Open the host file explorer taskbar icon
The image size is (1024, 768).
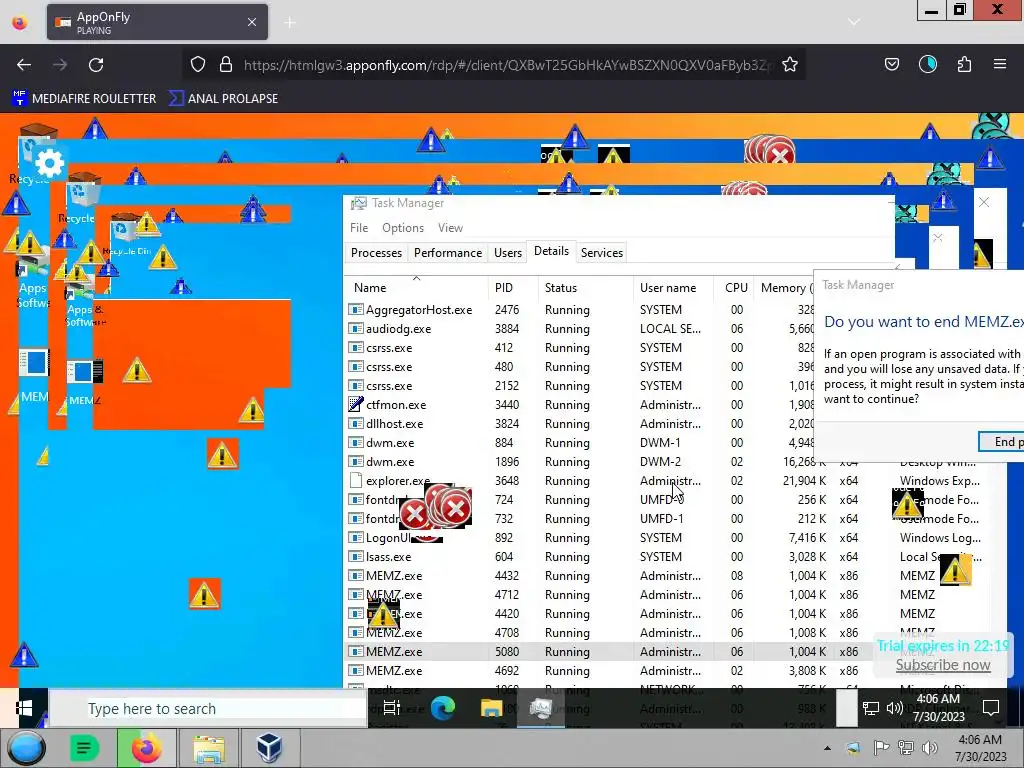click(209, 748)
